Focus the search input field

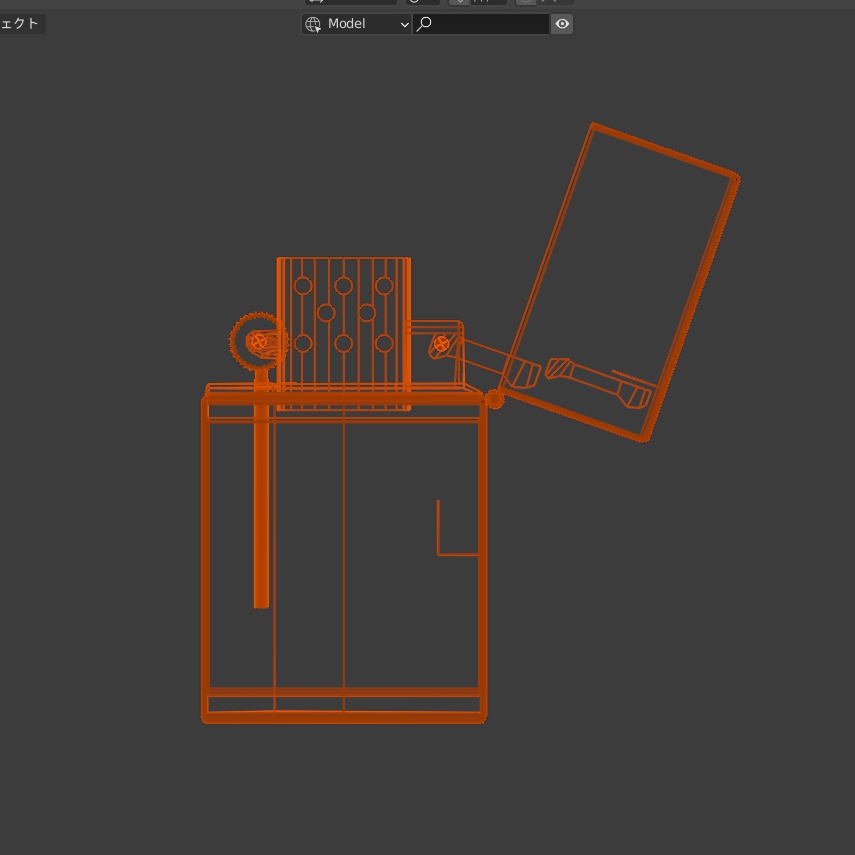click(490, 24)
